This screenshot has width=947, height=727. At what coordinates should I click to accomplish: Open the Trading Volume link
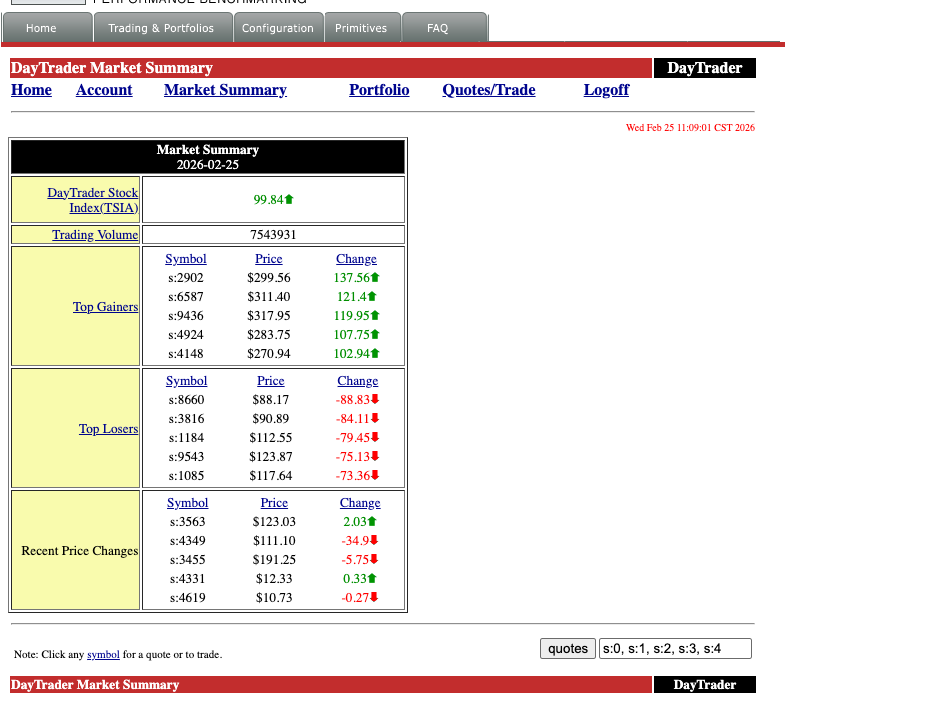click(x=94, y=234)
